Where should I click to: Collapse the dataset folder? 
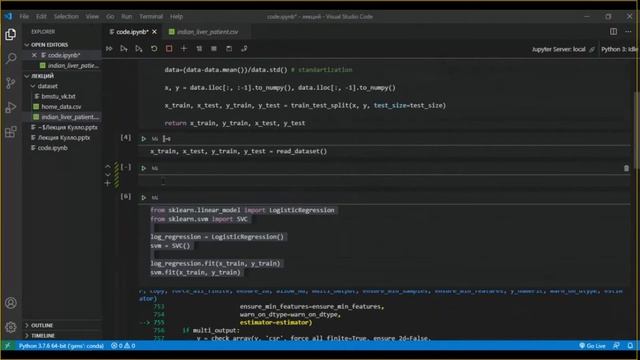click(x=33, y=86)
